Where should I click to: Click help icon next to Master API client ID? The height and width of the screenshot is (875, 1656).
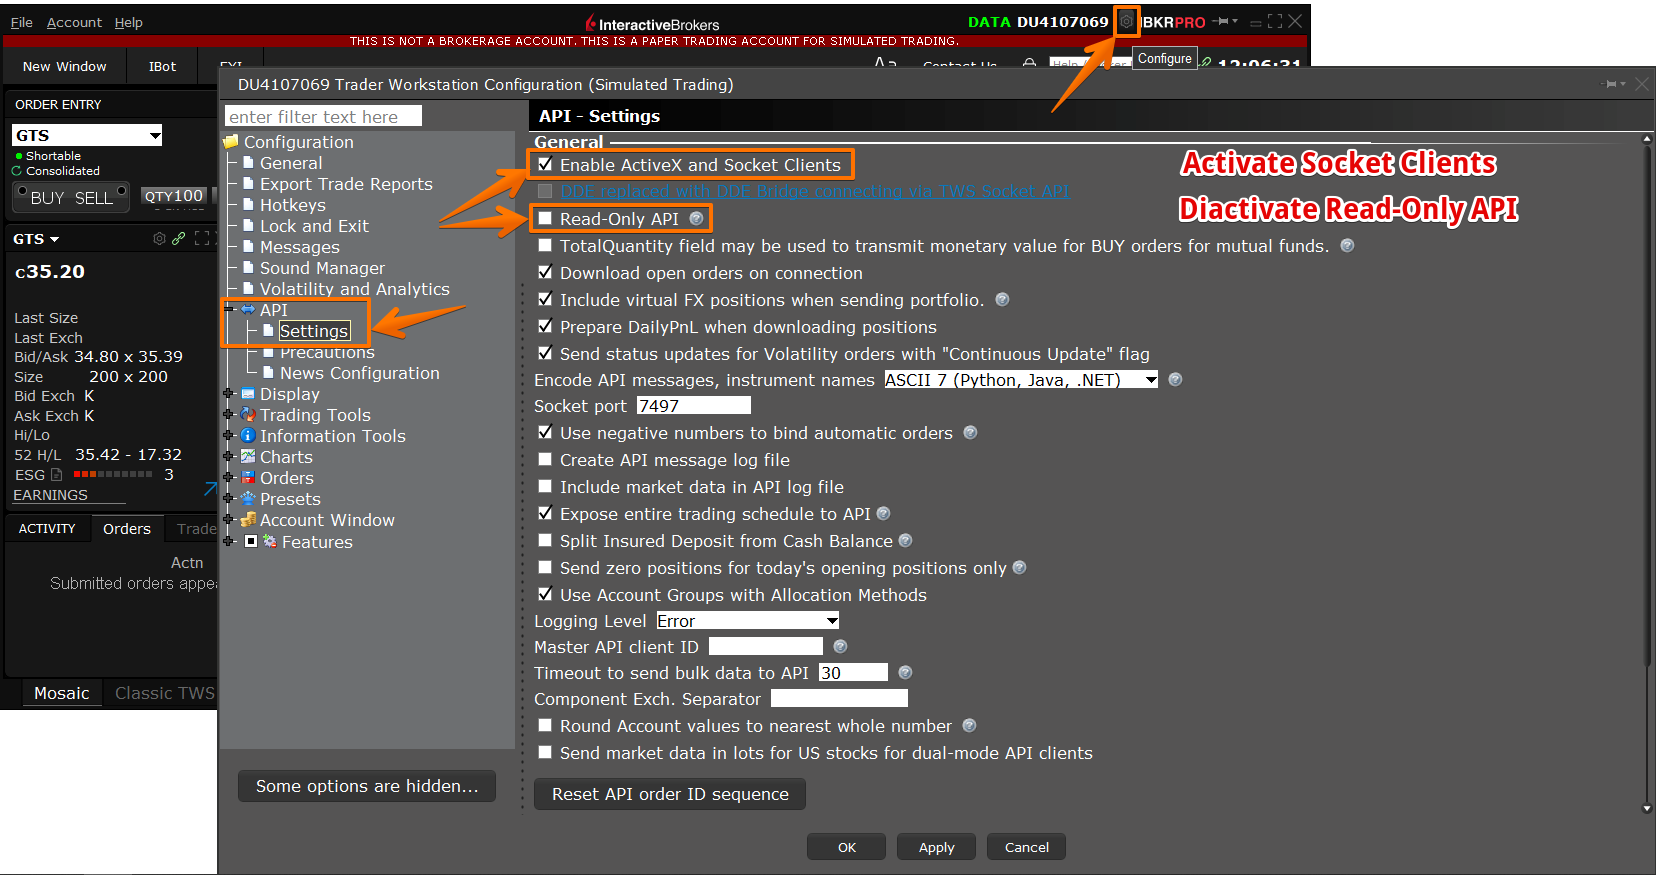(x=840, y=646)
